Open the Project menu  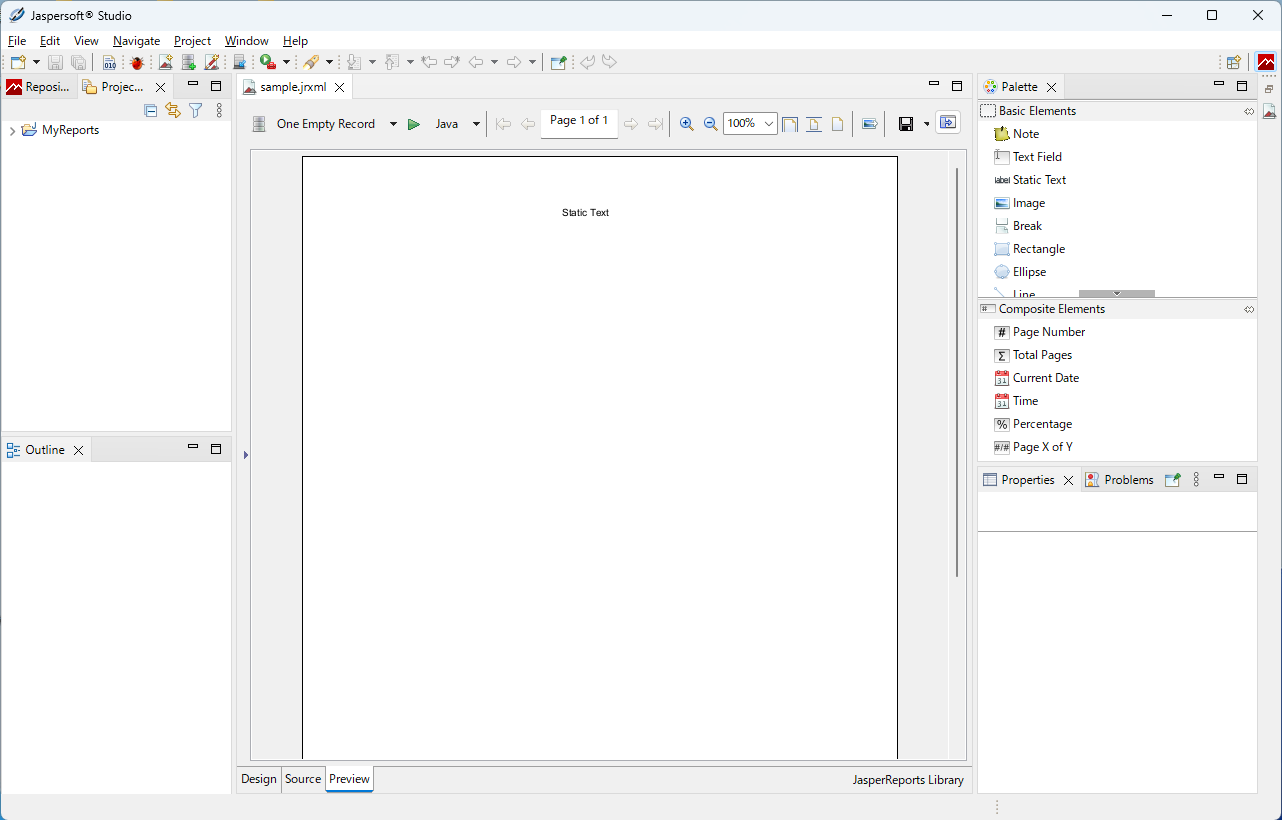[x=192, y=41]
